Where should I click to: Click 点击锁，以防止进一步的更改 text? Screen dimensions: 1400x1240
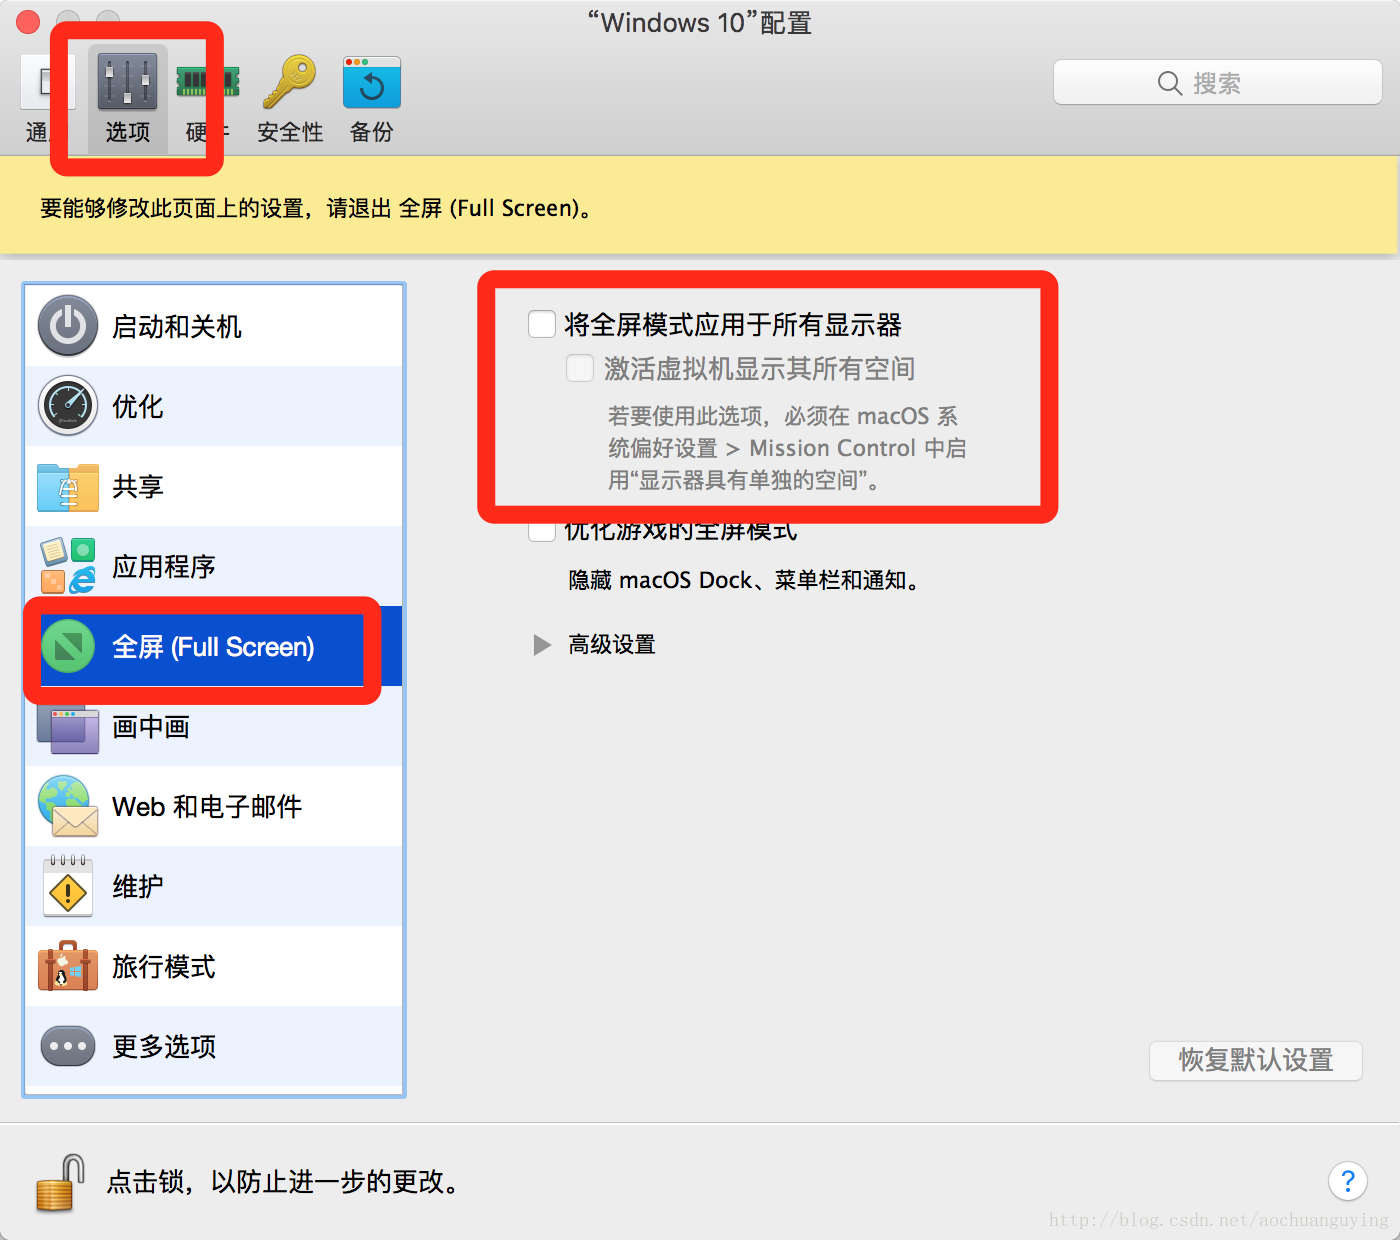[x=286, y=1182]
